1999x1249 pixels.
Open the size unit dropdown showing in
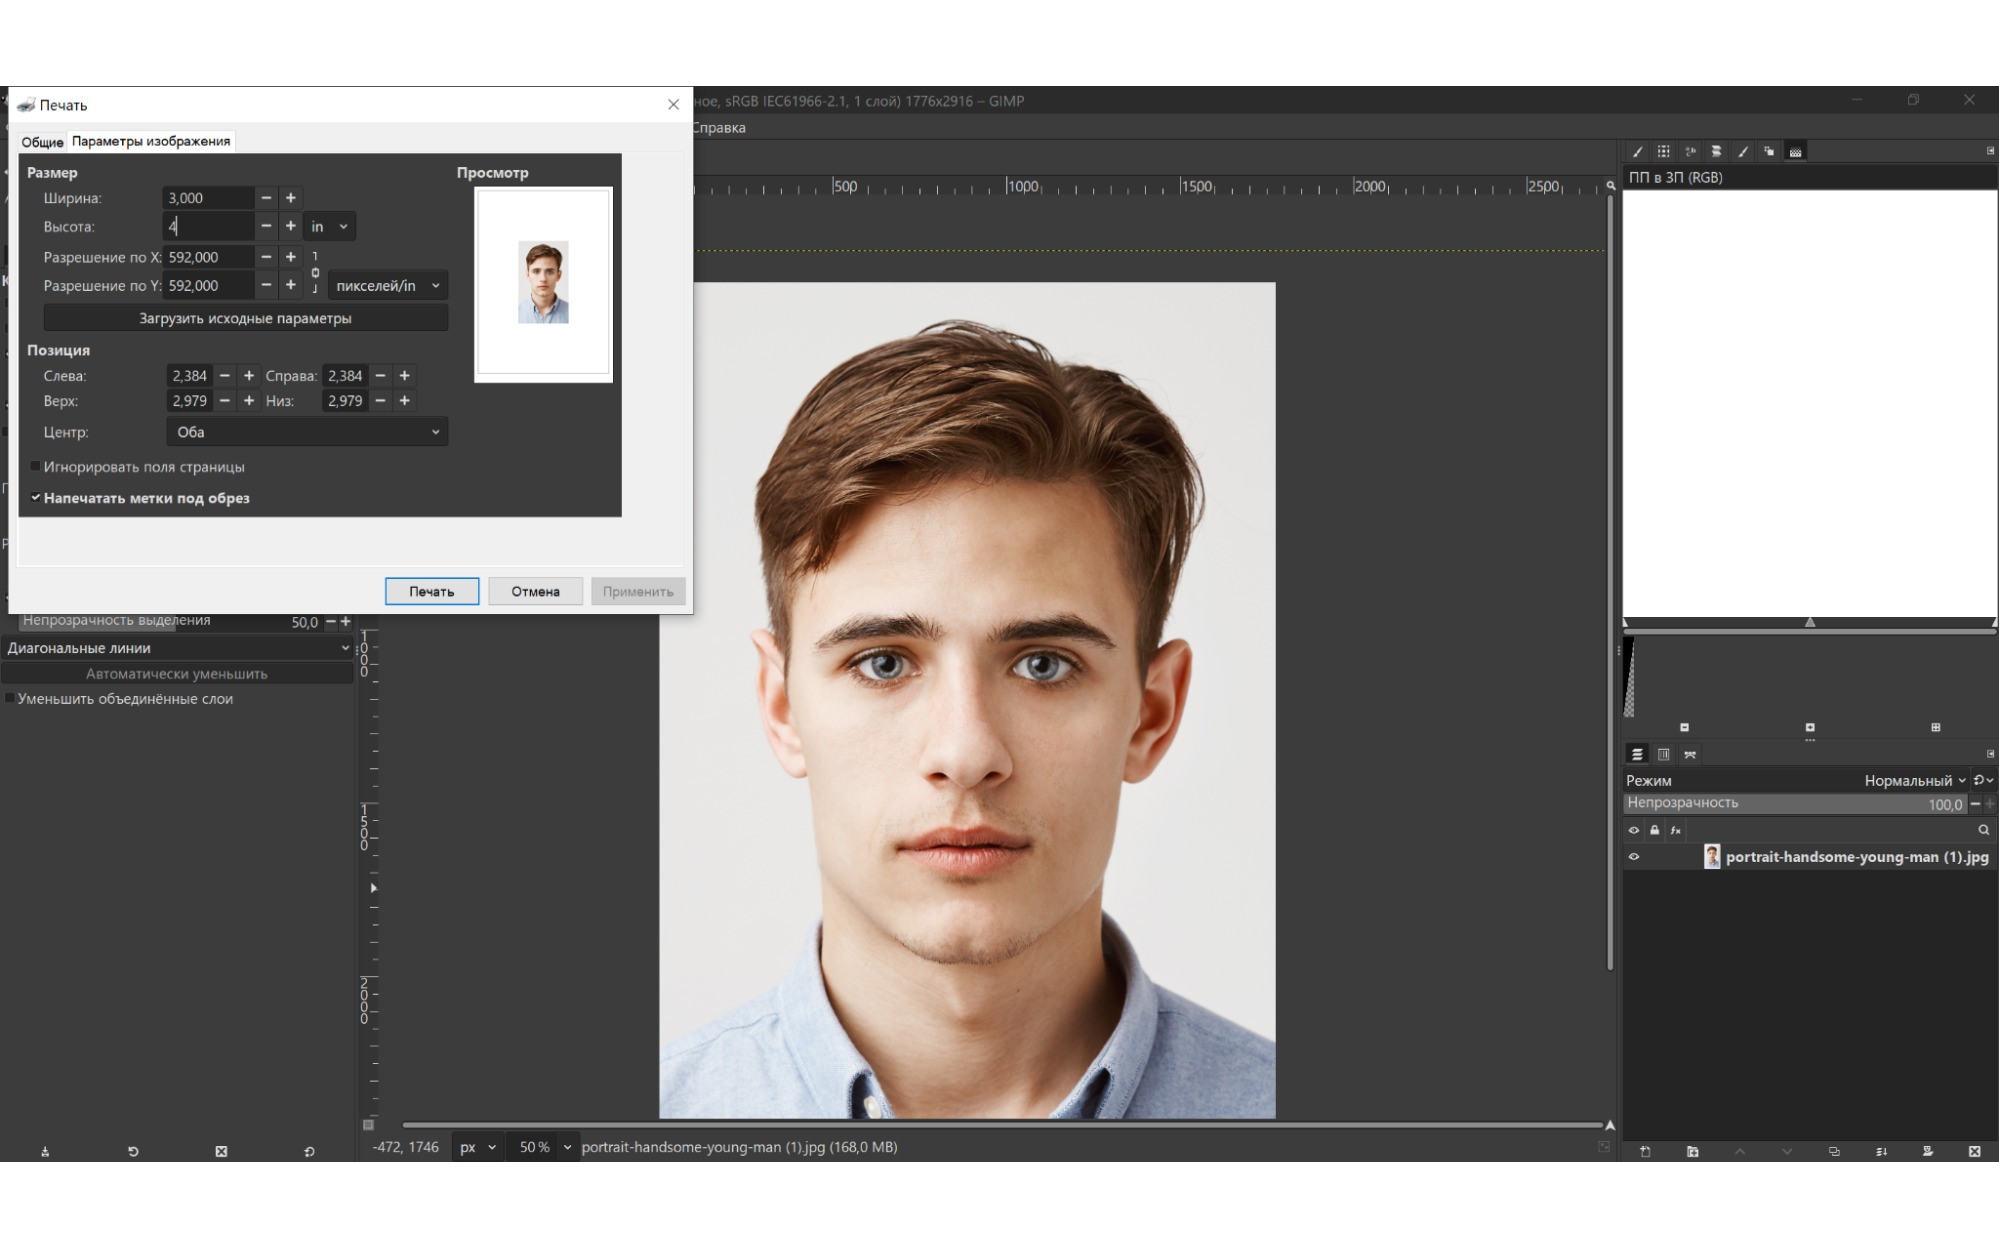pyautogui.click(x=329, y=227)
